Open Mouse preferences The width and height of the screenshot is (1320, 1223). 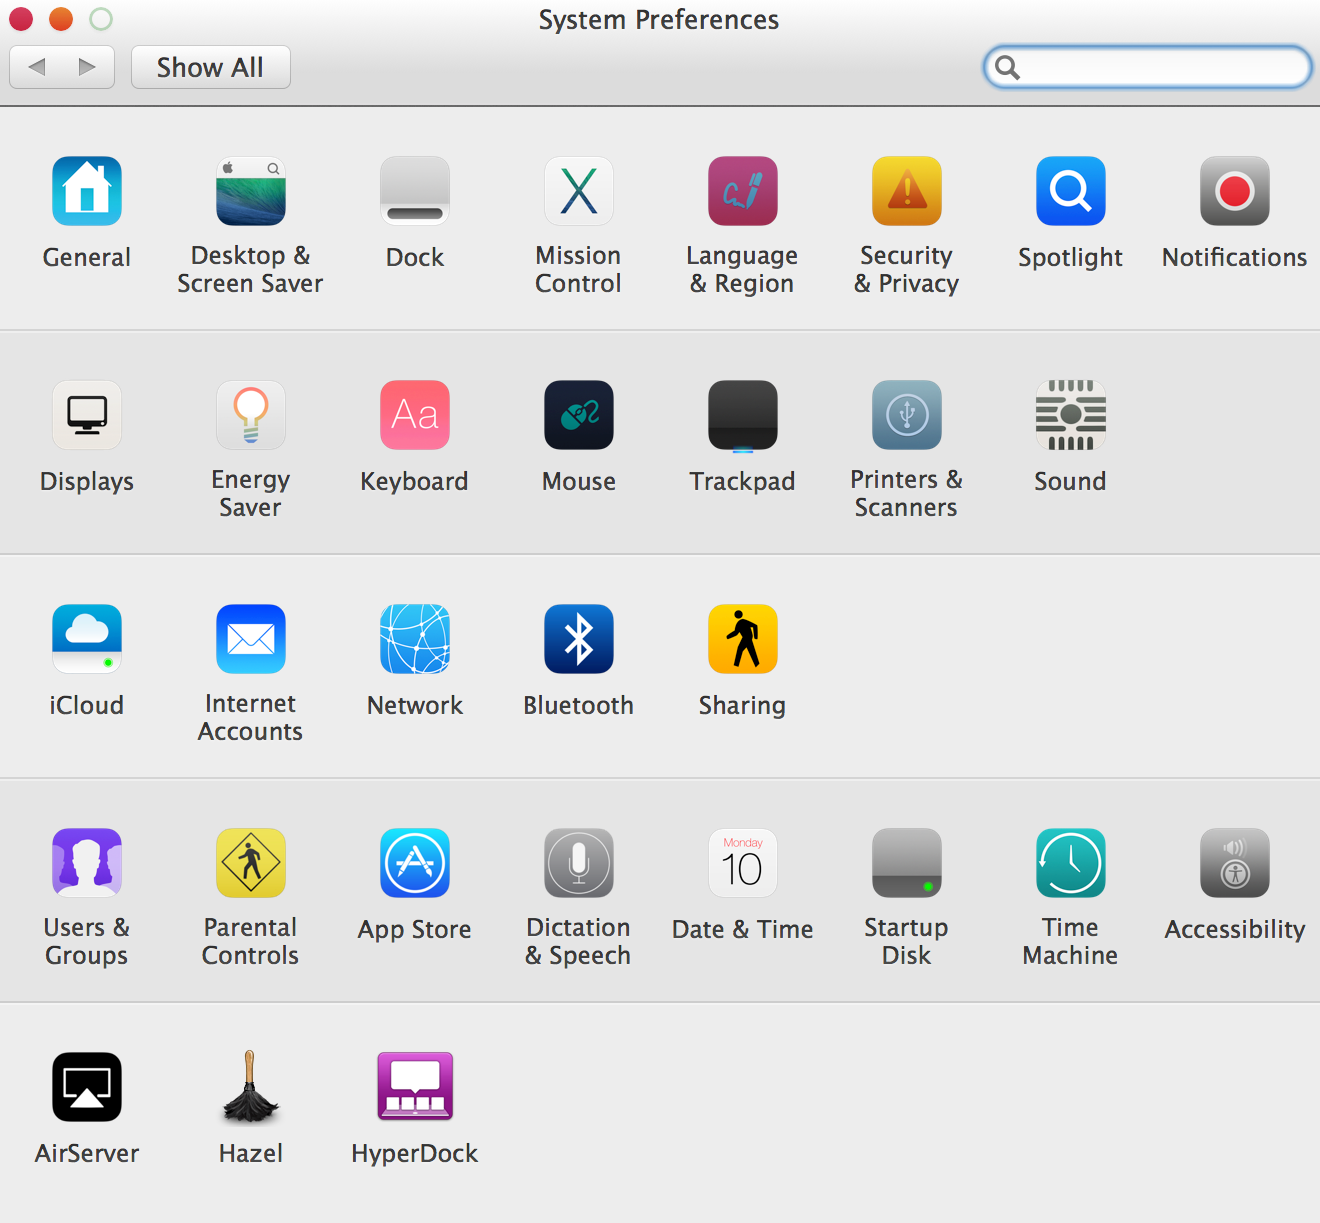click(579, 415)
